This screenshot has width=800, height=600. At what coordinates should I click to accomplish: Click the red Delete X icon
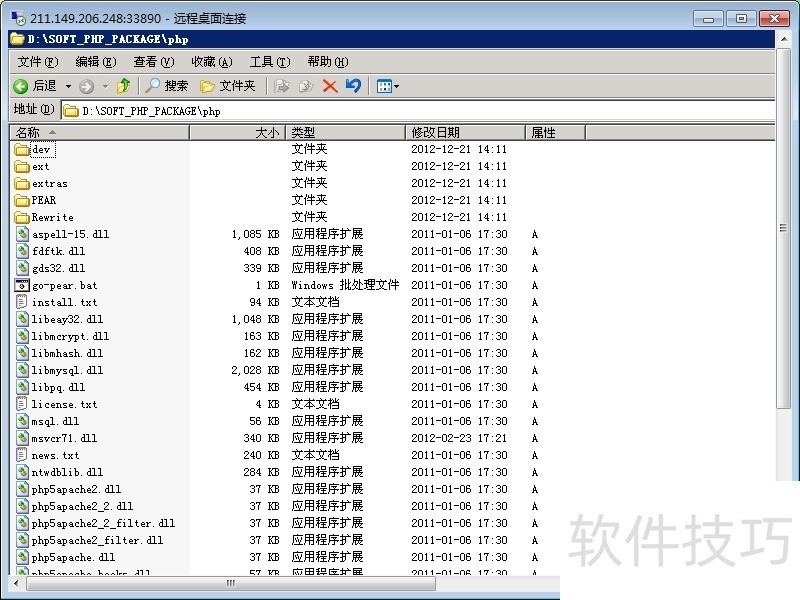330,87
